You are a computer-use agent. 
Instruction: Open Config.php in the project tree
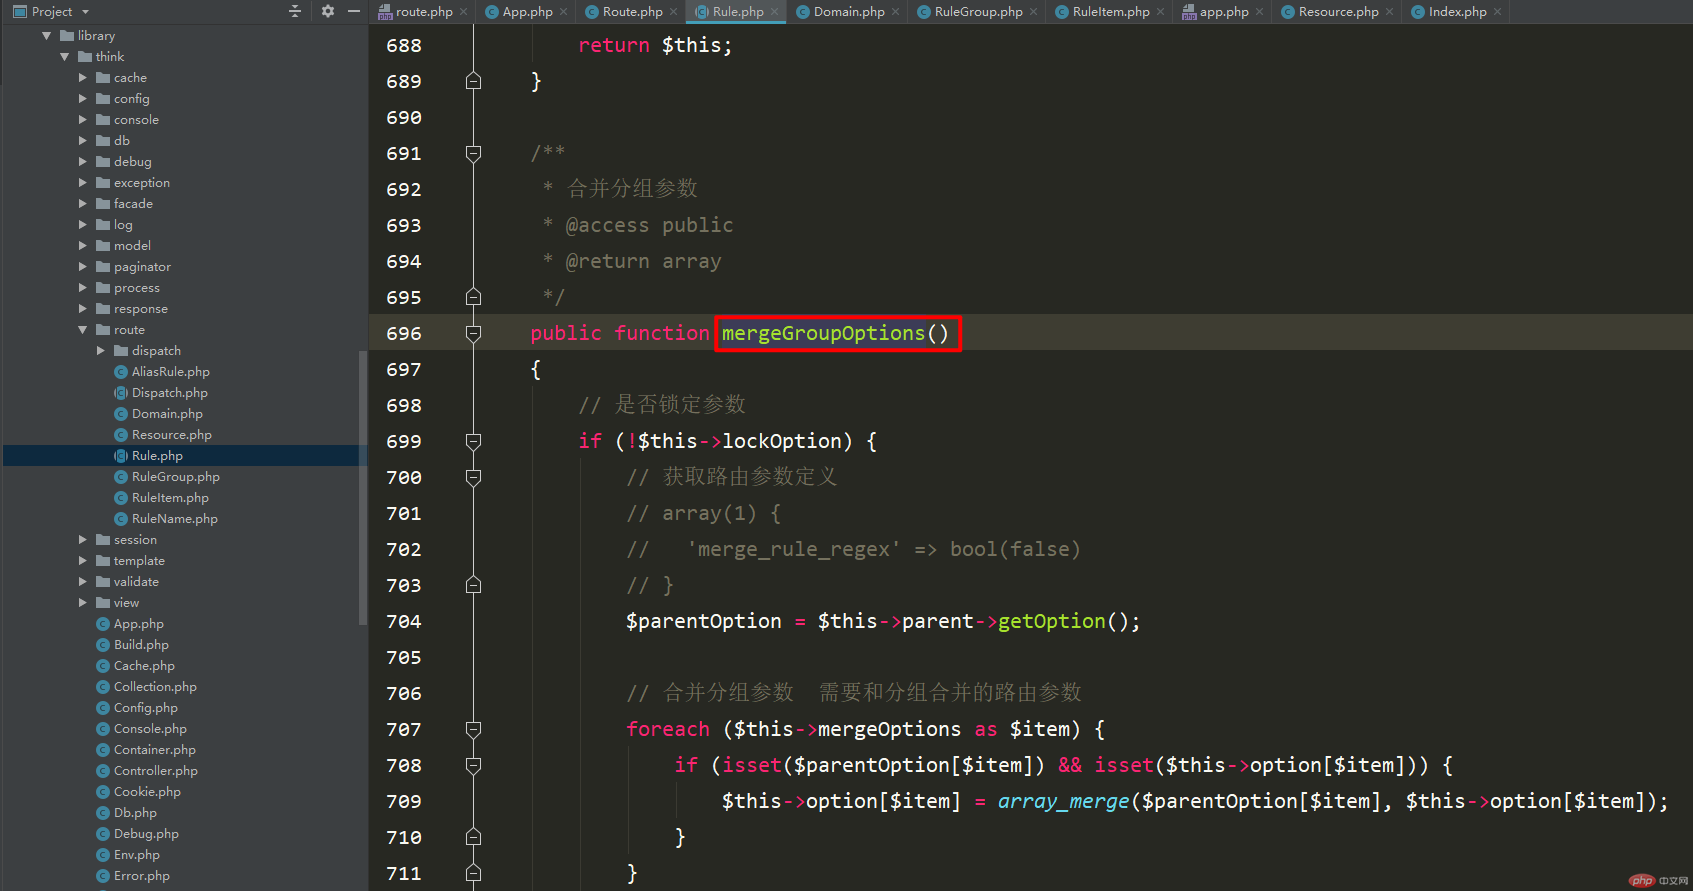(x=145, y=708)
